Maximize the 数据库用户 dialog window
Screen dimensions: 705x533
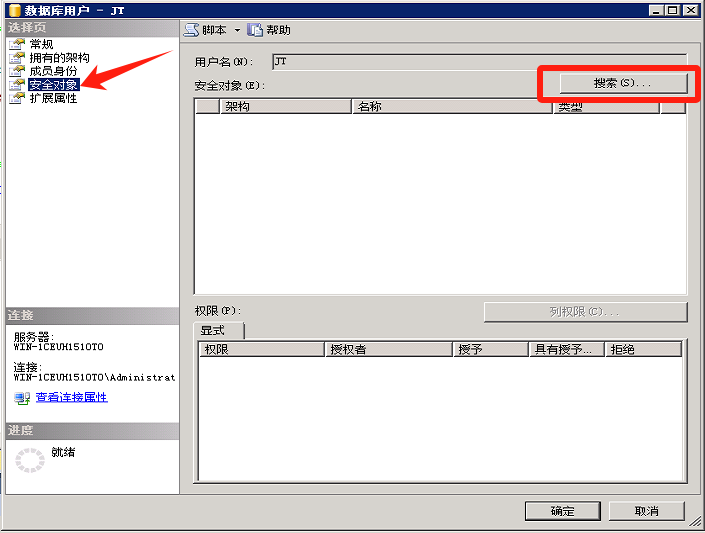[x=673, y=10]
